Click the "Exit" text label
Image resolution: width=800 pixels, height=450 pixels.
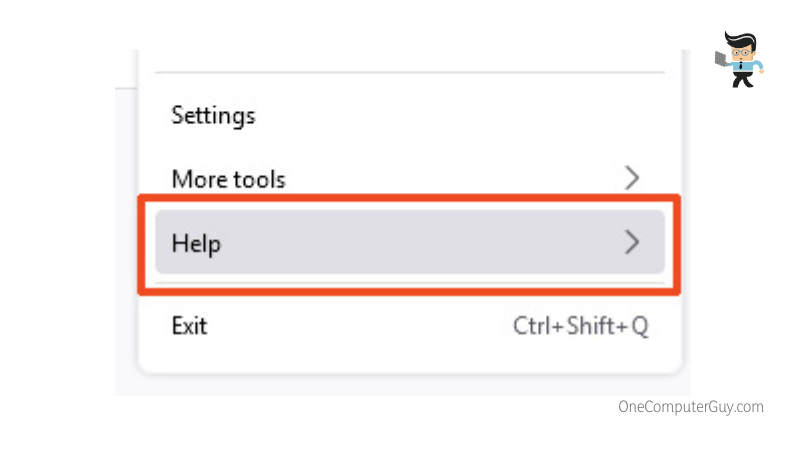click(189, 326)
